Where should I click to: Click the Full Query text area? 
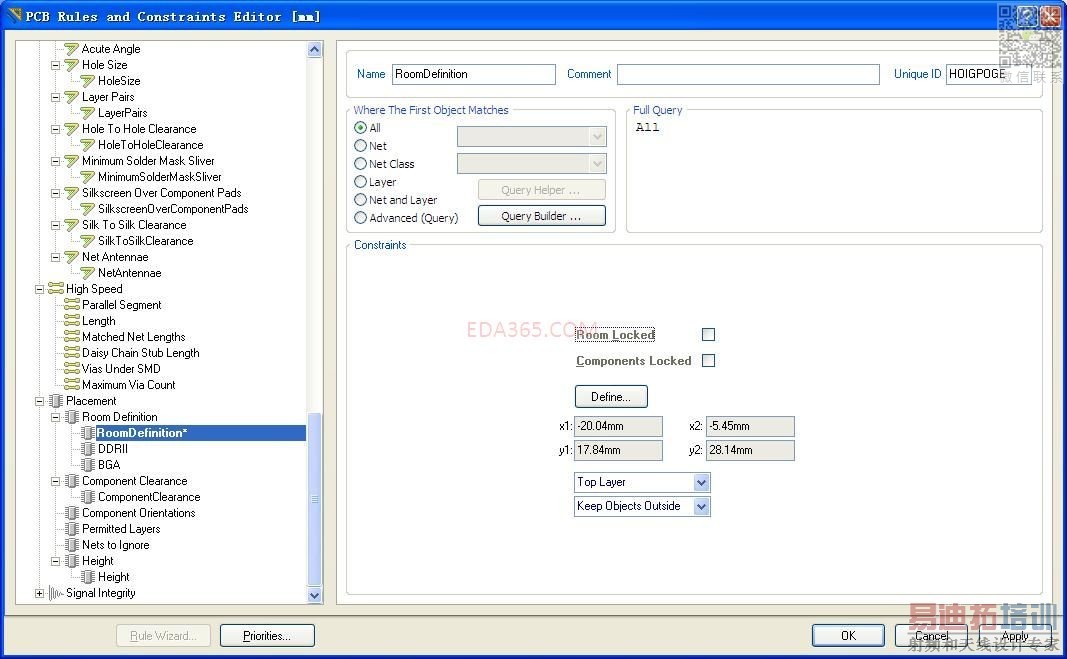[x=834, y=174]
